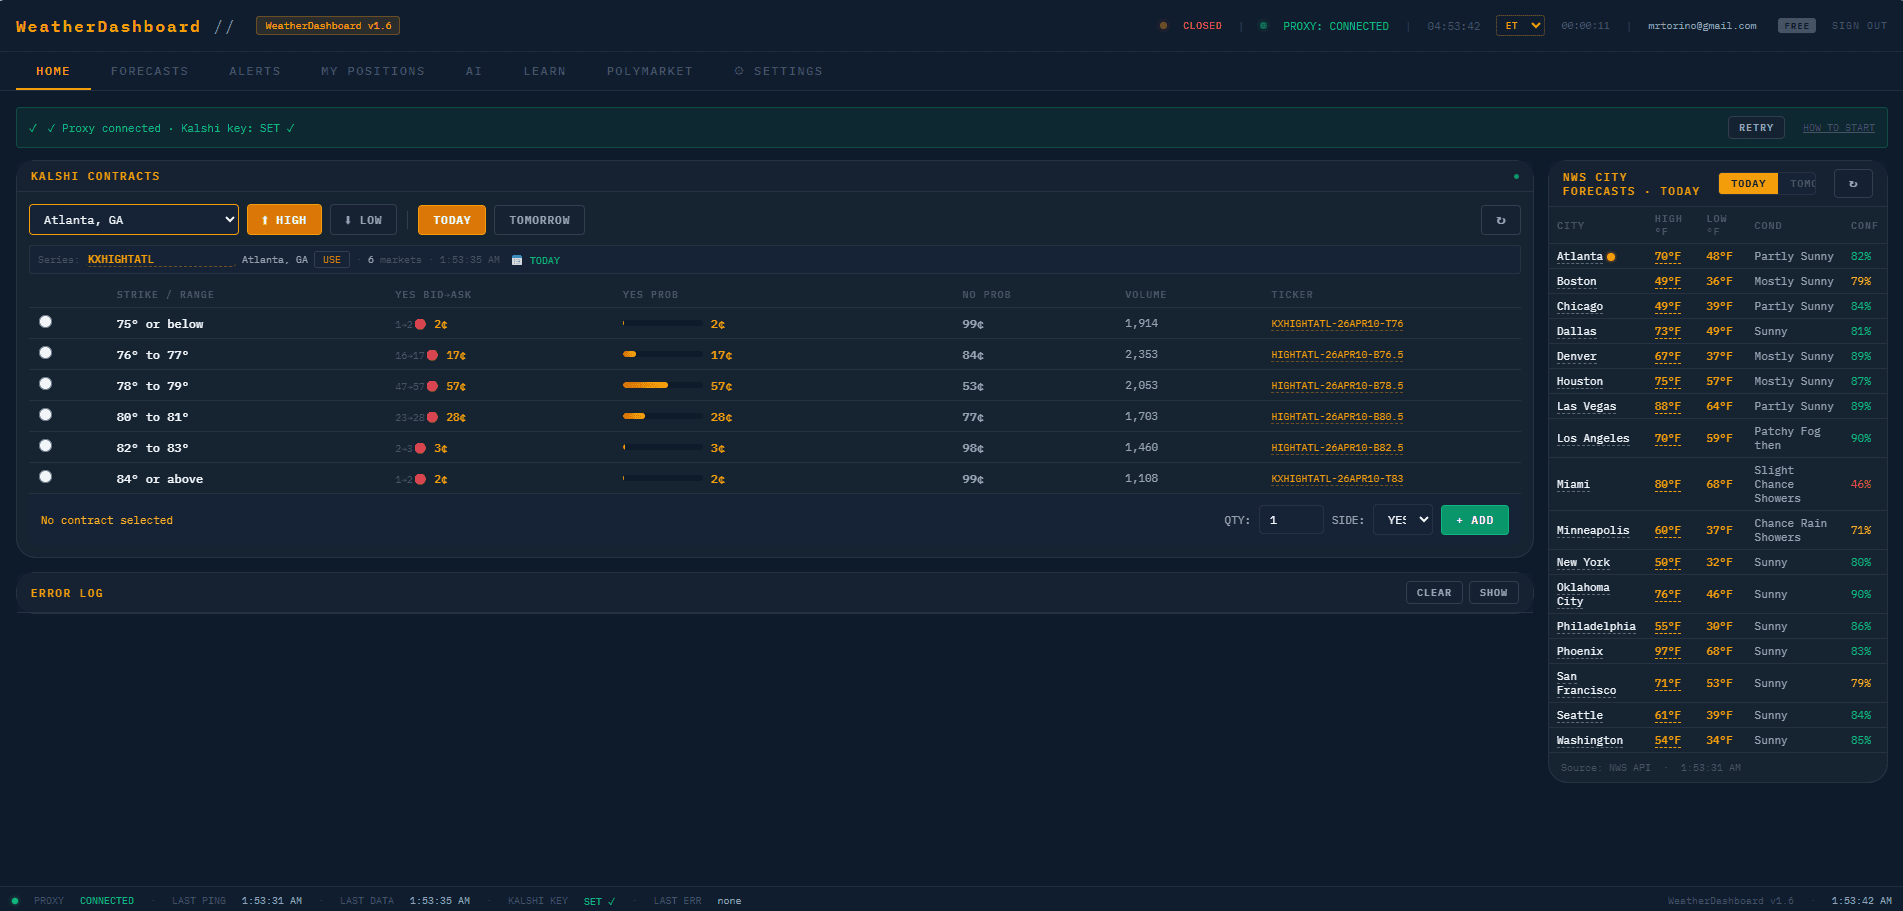Refresh the NWS city forecasts panel
Viewport: 1903px width, 911px height.
(x=1852, y=184)
